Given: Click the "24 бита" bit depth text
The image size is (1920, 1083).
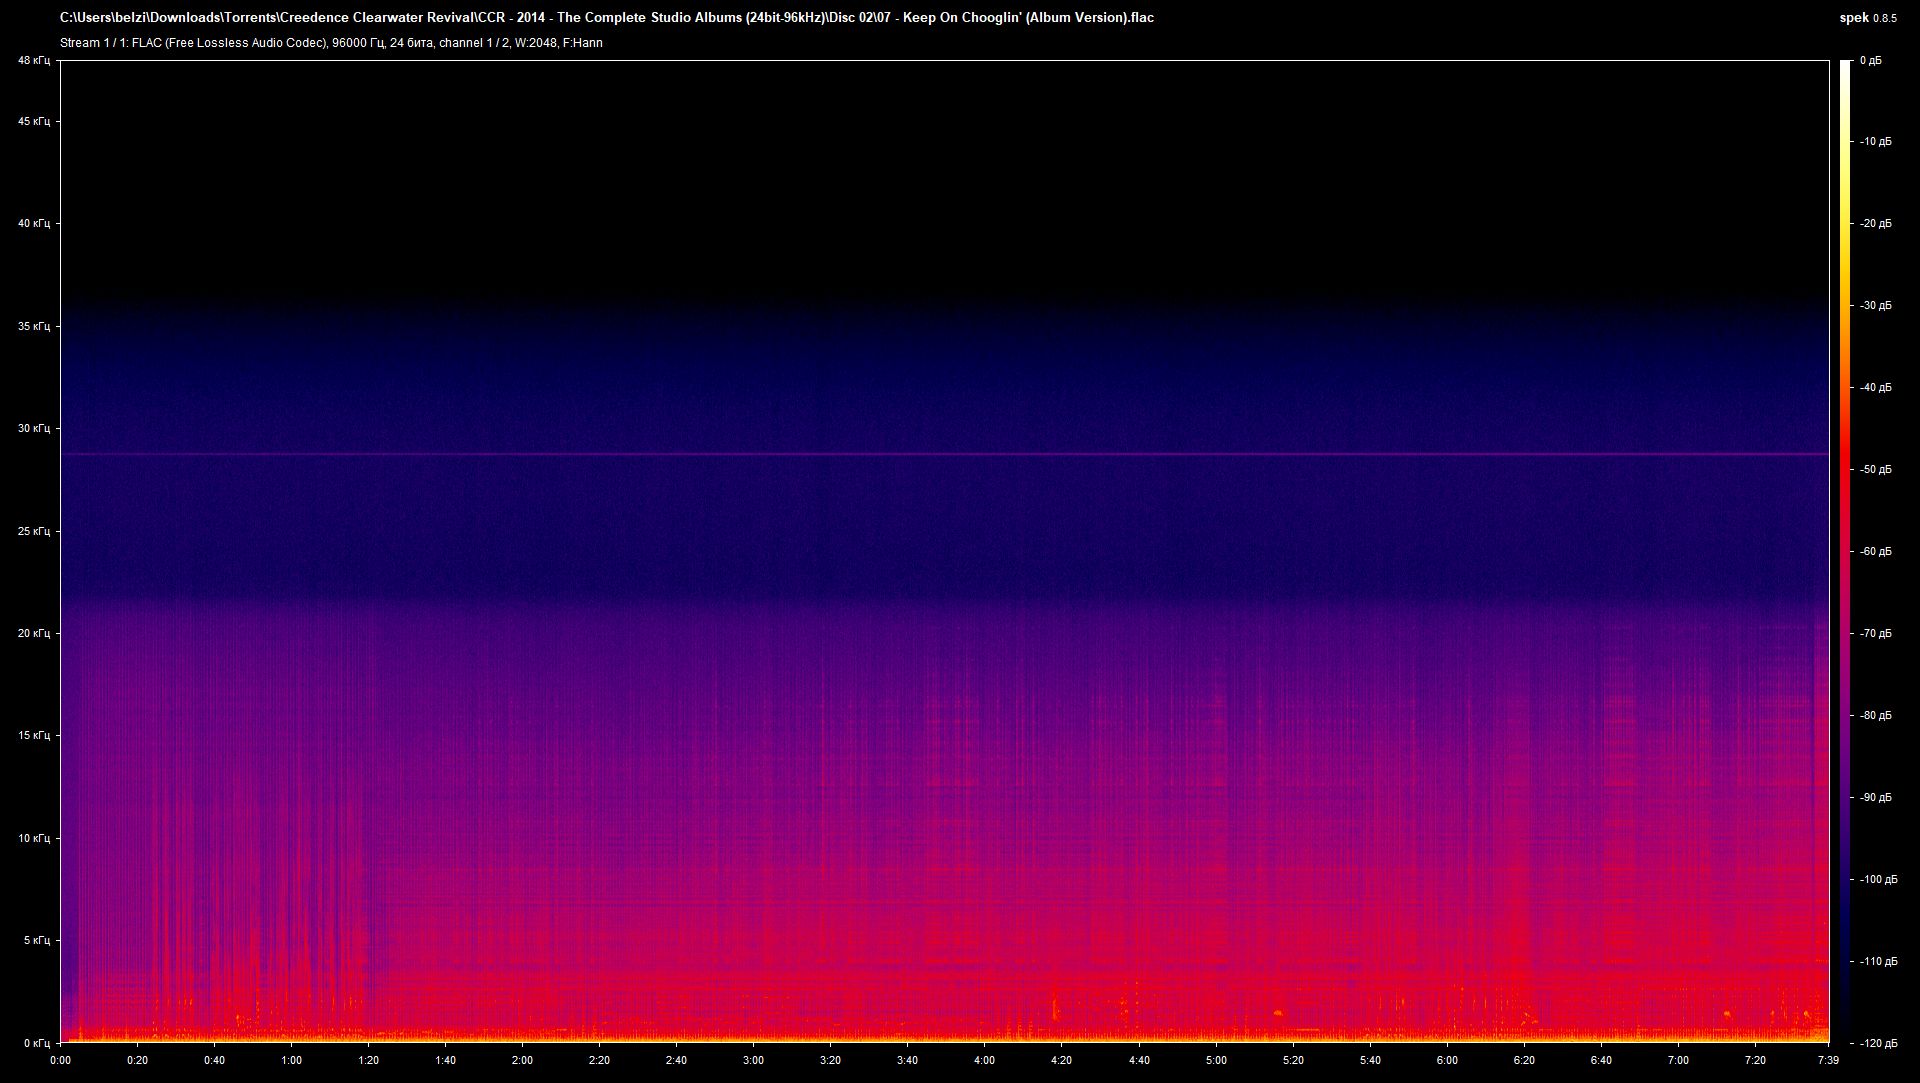Looking at the screenshot, I should 410,43.
